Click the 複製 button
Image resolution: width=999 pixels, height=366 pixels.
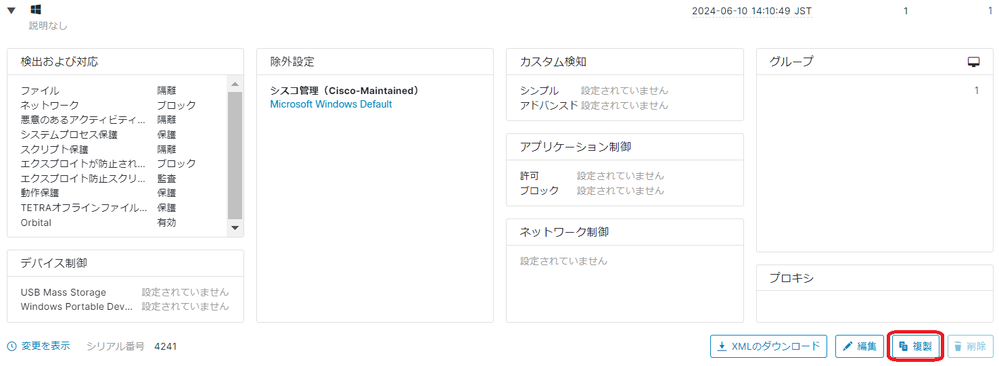[x=914, y=347]
